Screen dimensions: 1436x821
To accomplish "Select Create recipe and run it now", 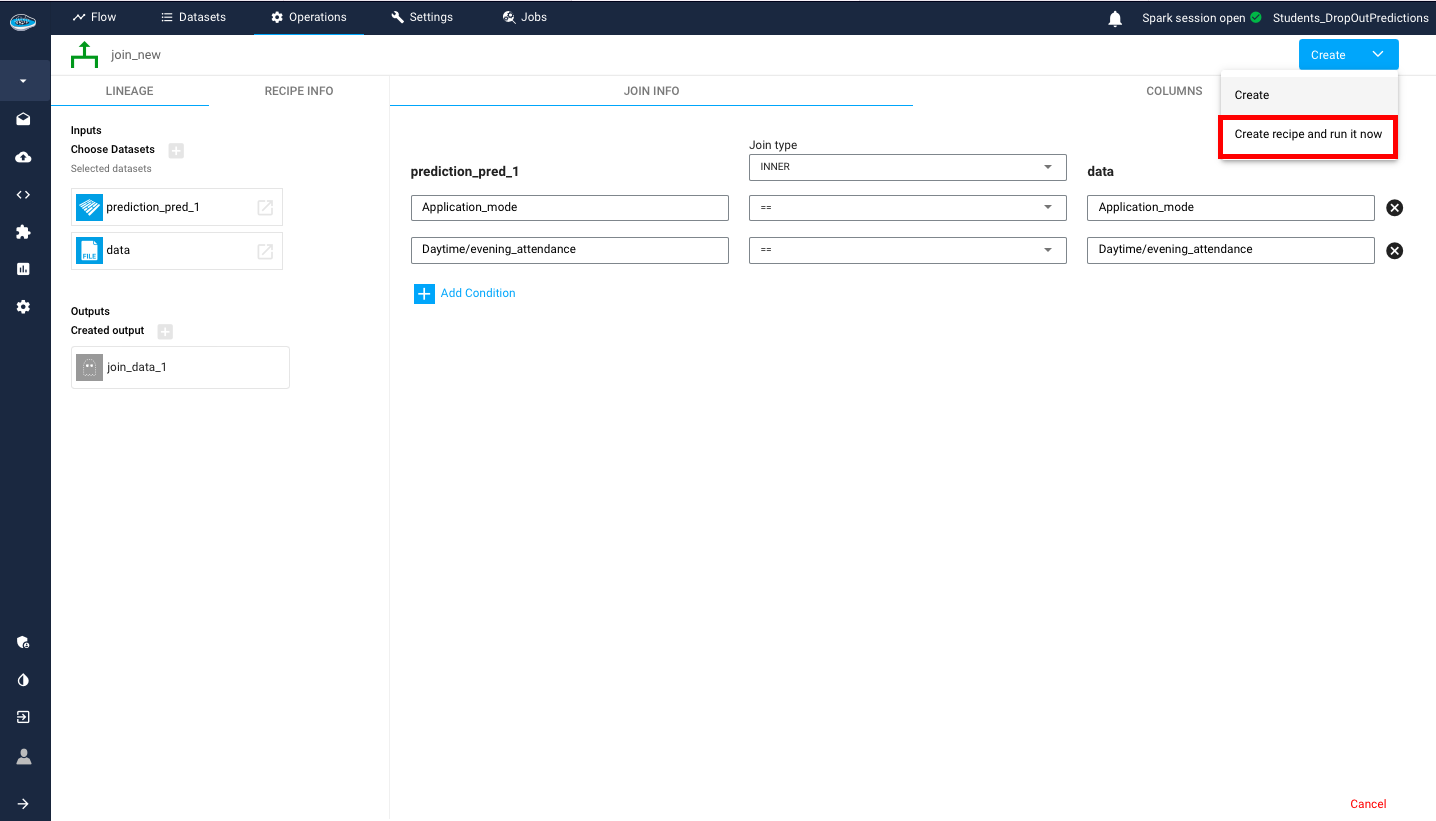I will click(x=1308, y=134).
